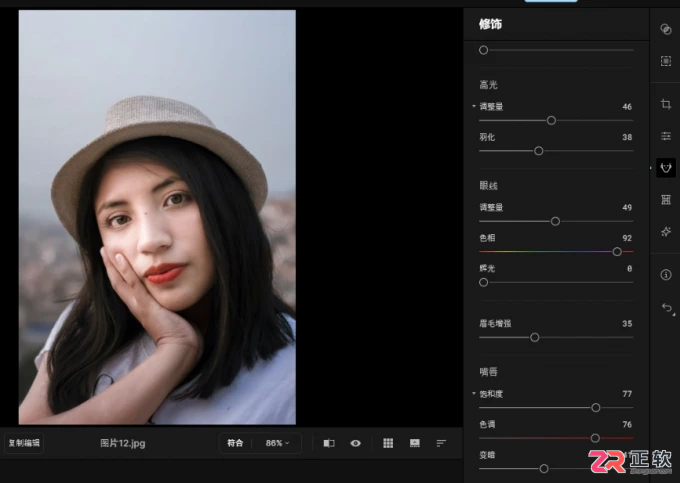The width and height of the screenshot is (680, 483).
Task: Adjust the 眼线 调整量 slider at 49
Action: click(x=555, y=222)
